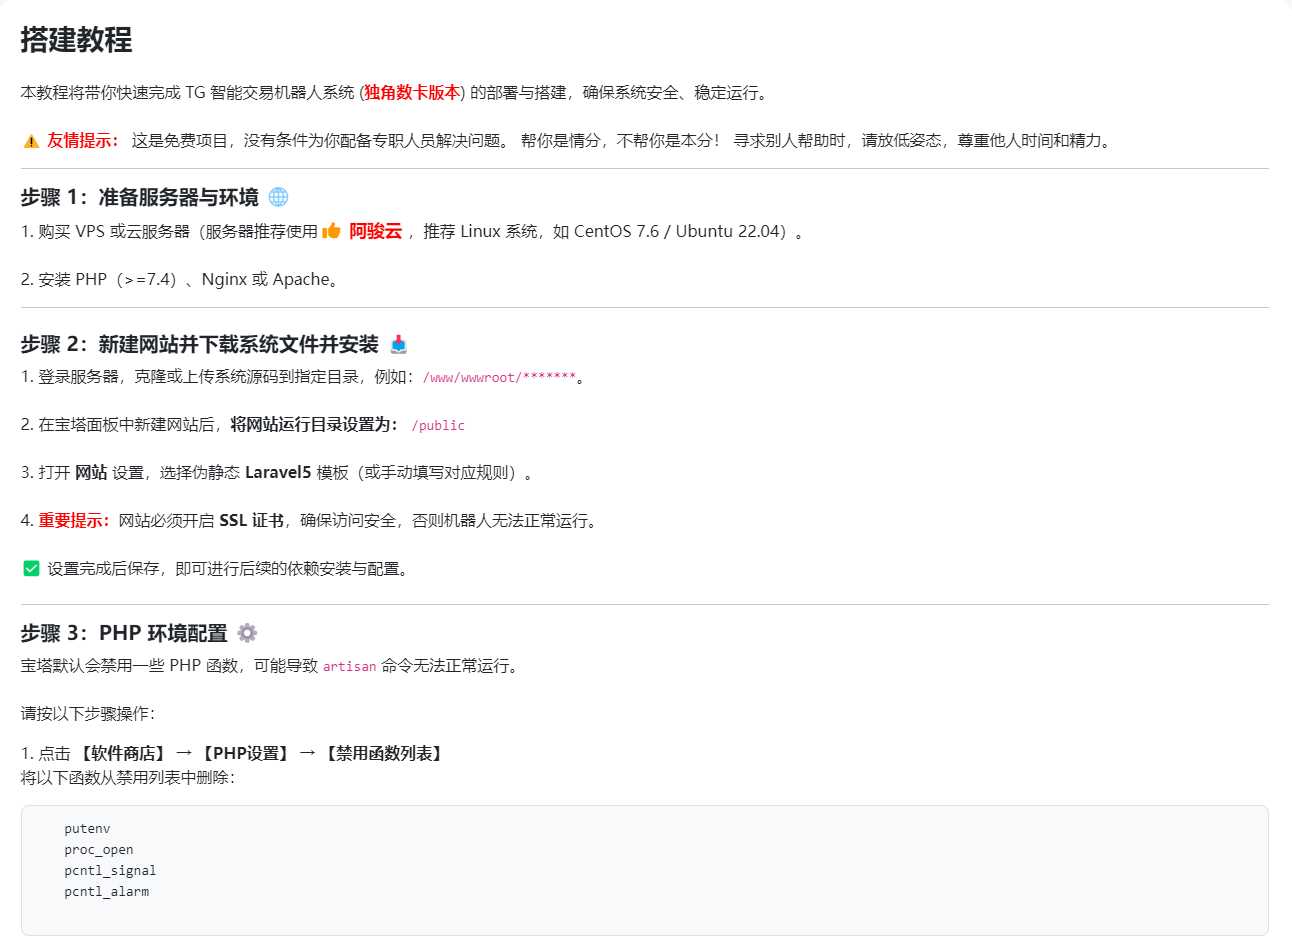Screen dimensions: 1292x950
Task: Click the red 独角数卡版本 text
Action: pos(412,92)
